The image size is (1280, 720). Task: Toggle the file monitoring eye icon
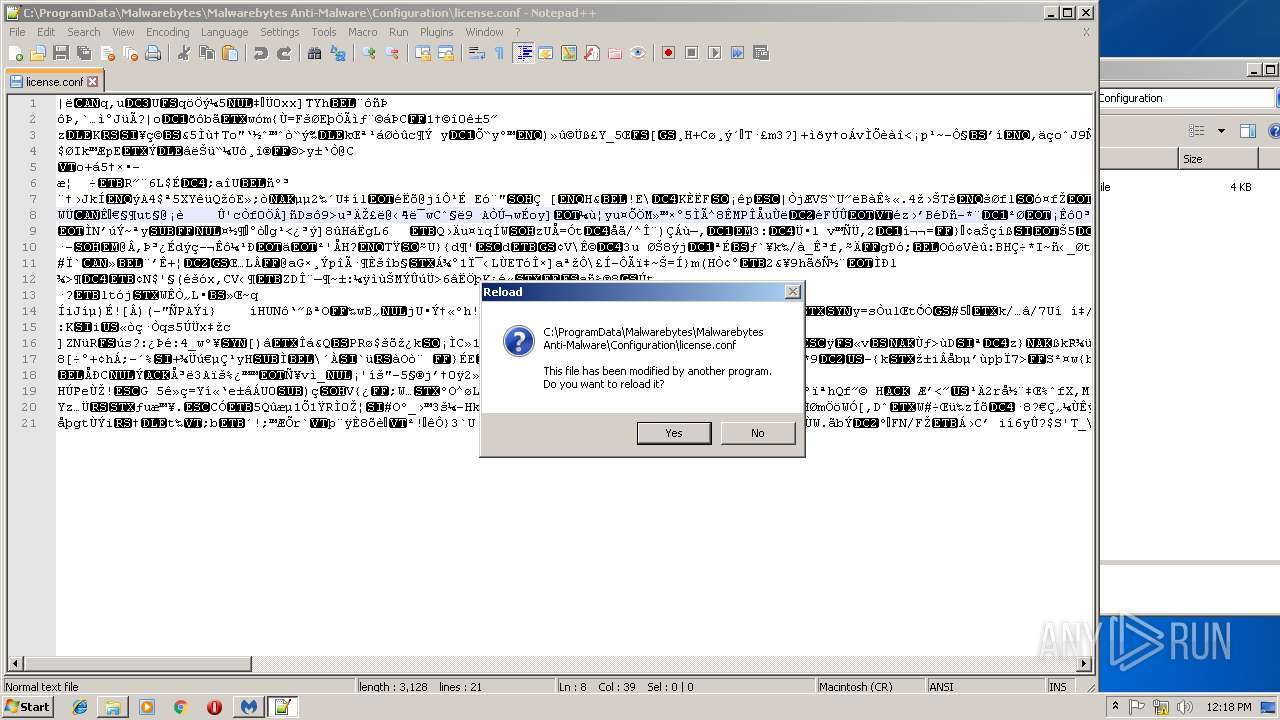coord(638,53)
